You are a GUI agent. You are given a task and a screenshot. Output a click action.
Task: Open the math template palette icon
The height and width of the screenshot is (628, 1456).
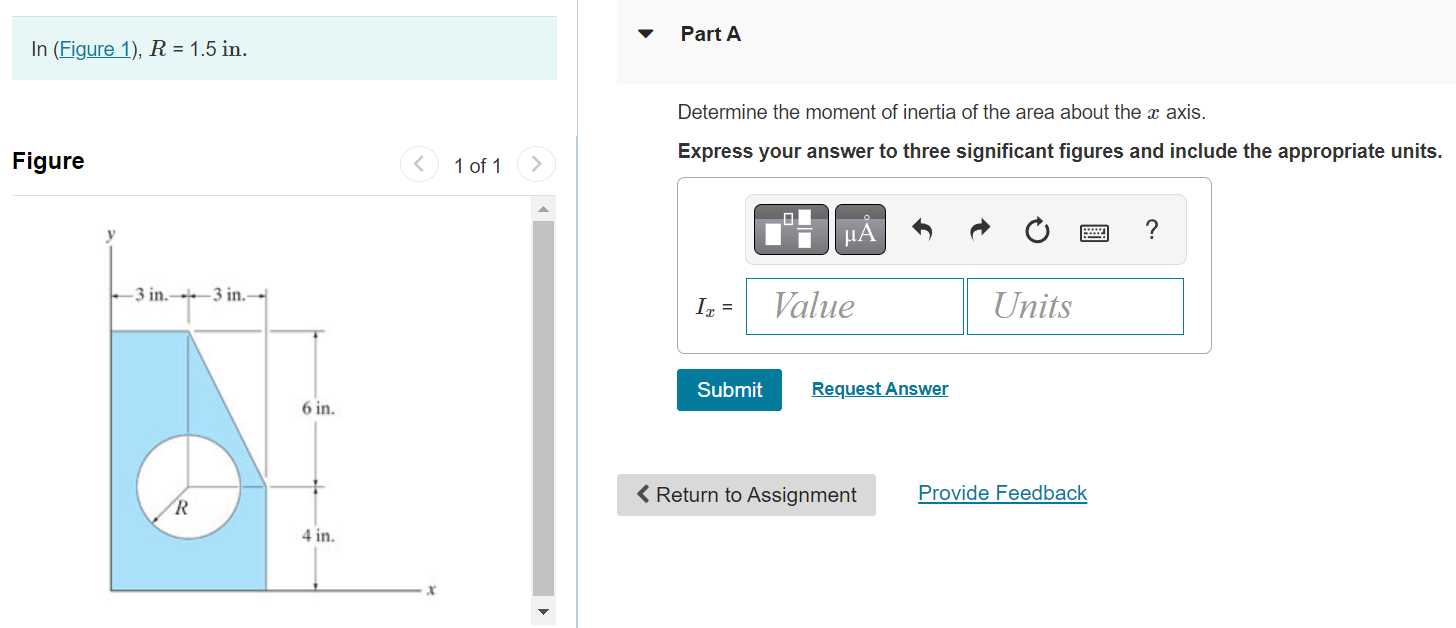pos(789,229)
